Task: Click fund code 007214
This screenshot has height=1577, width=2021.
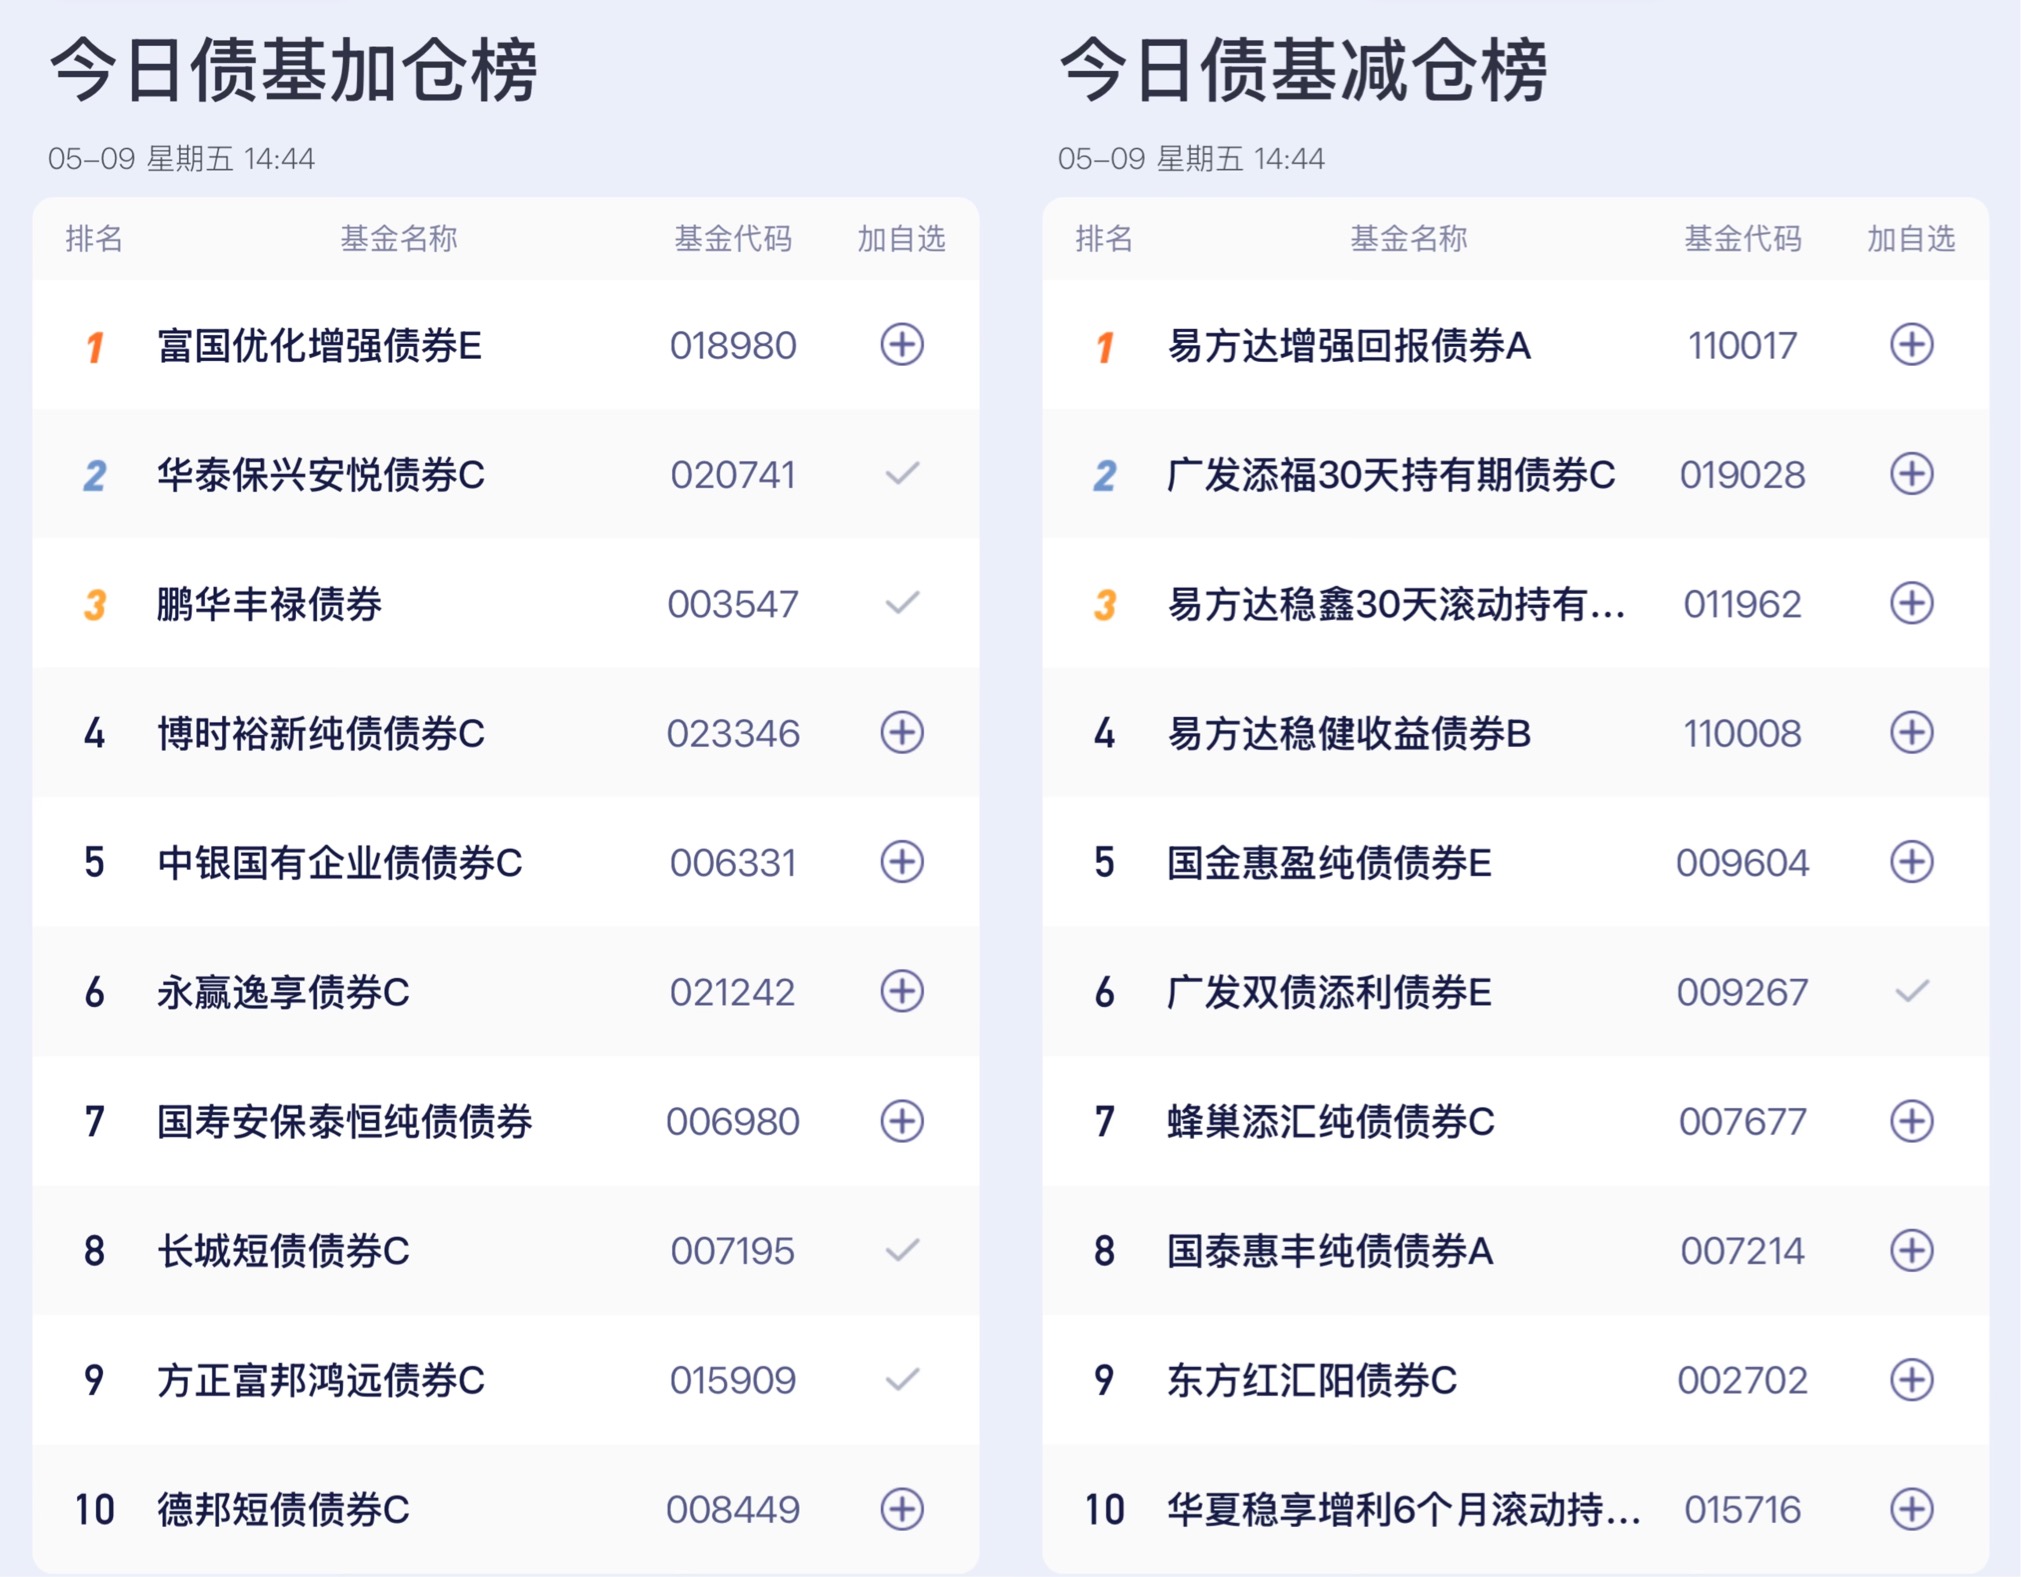Action: coord(1743,1251)
